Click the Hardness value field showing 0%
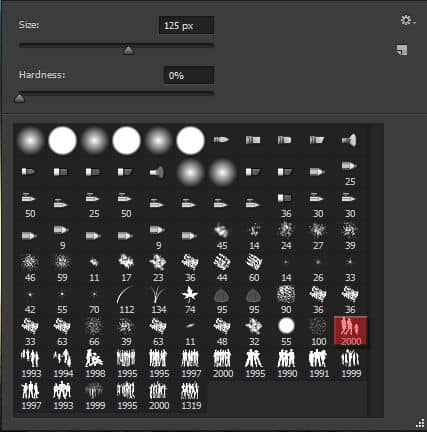427x432 pixels. (189, 75)
